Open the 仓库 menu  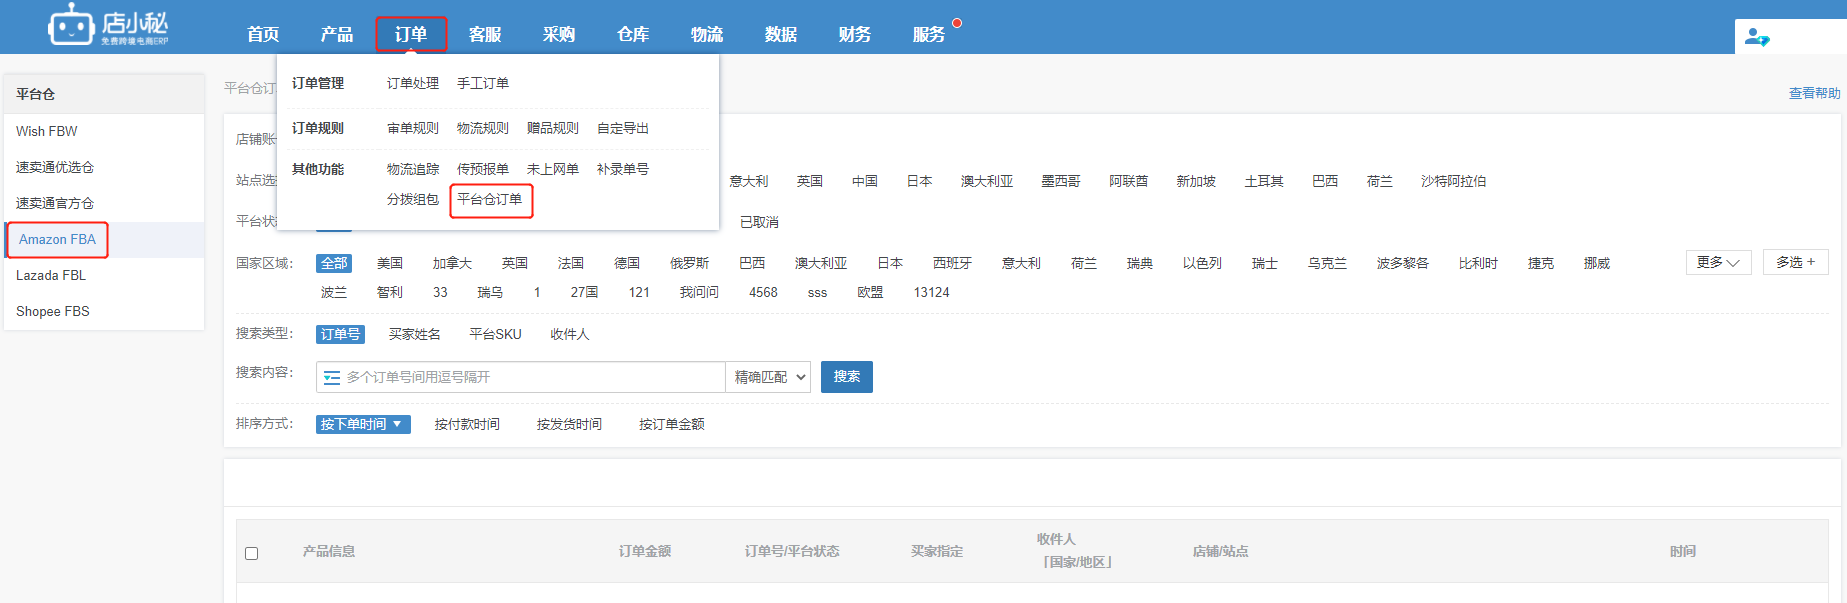point(633,34)
